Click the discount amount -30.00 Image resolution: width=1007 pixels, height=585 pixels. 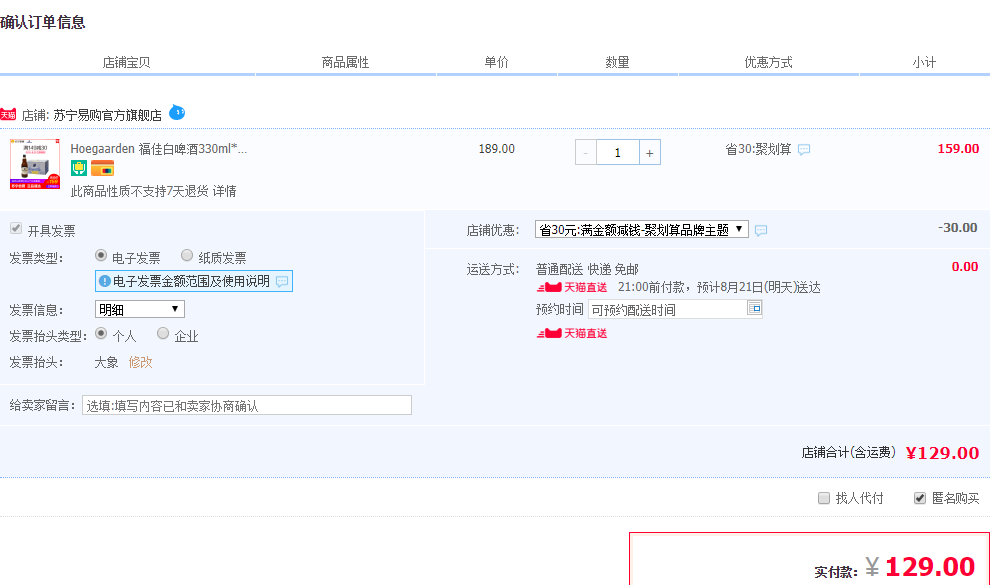click(958, 228)
